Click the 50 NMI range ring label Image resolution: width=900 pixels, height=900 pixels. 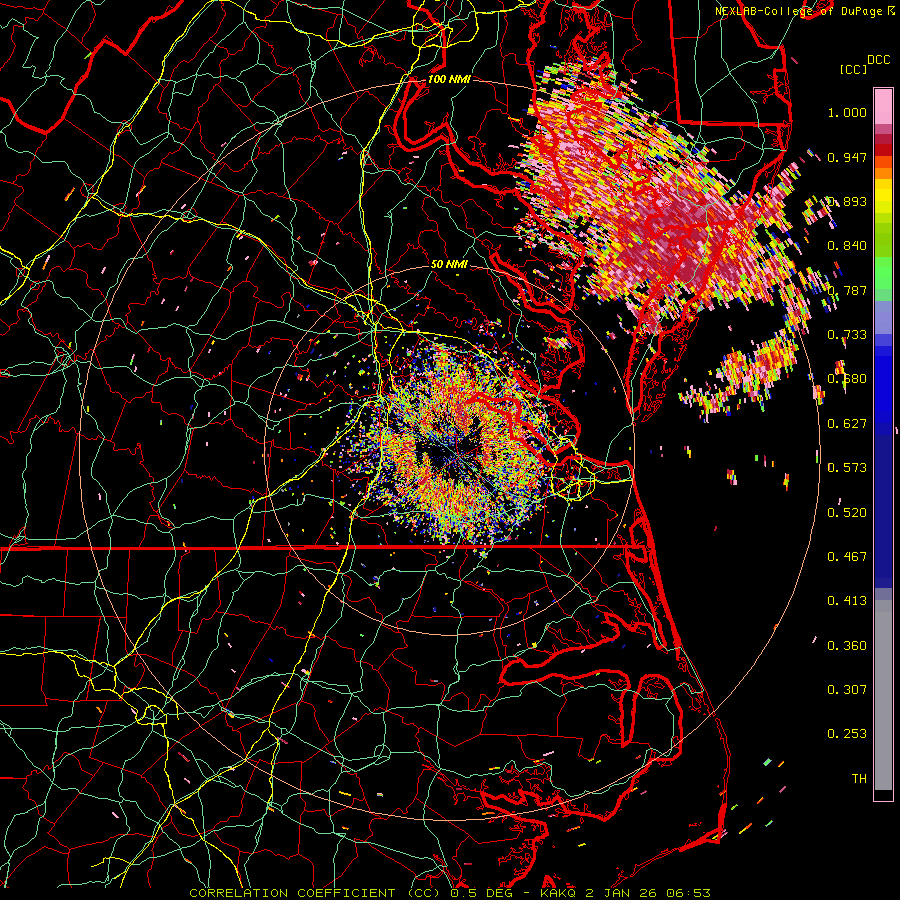coord(449,264)
